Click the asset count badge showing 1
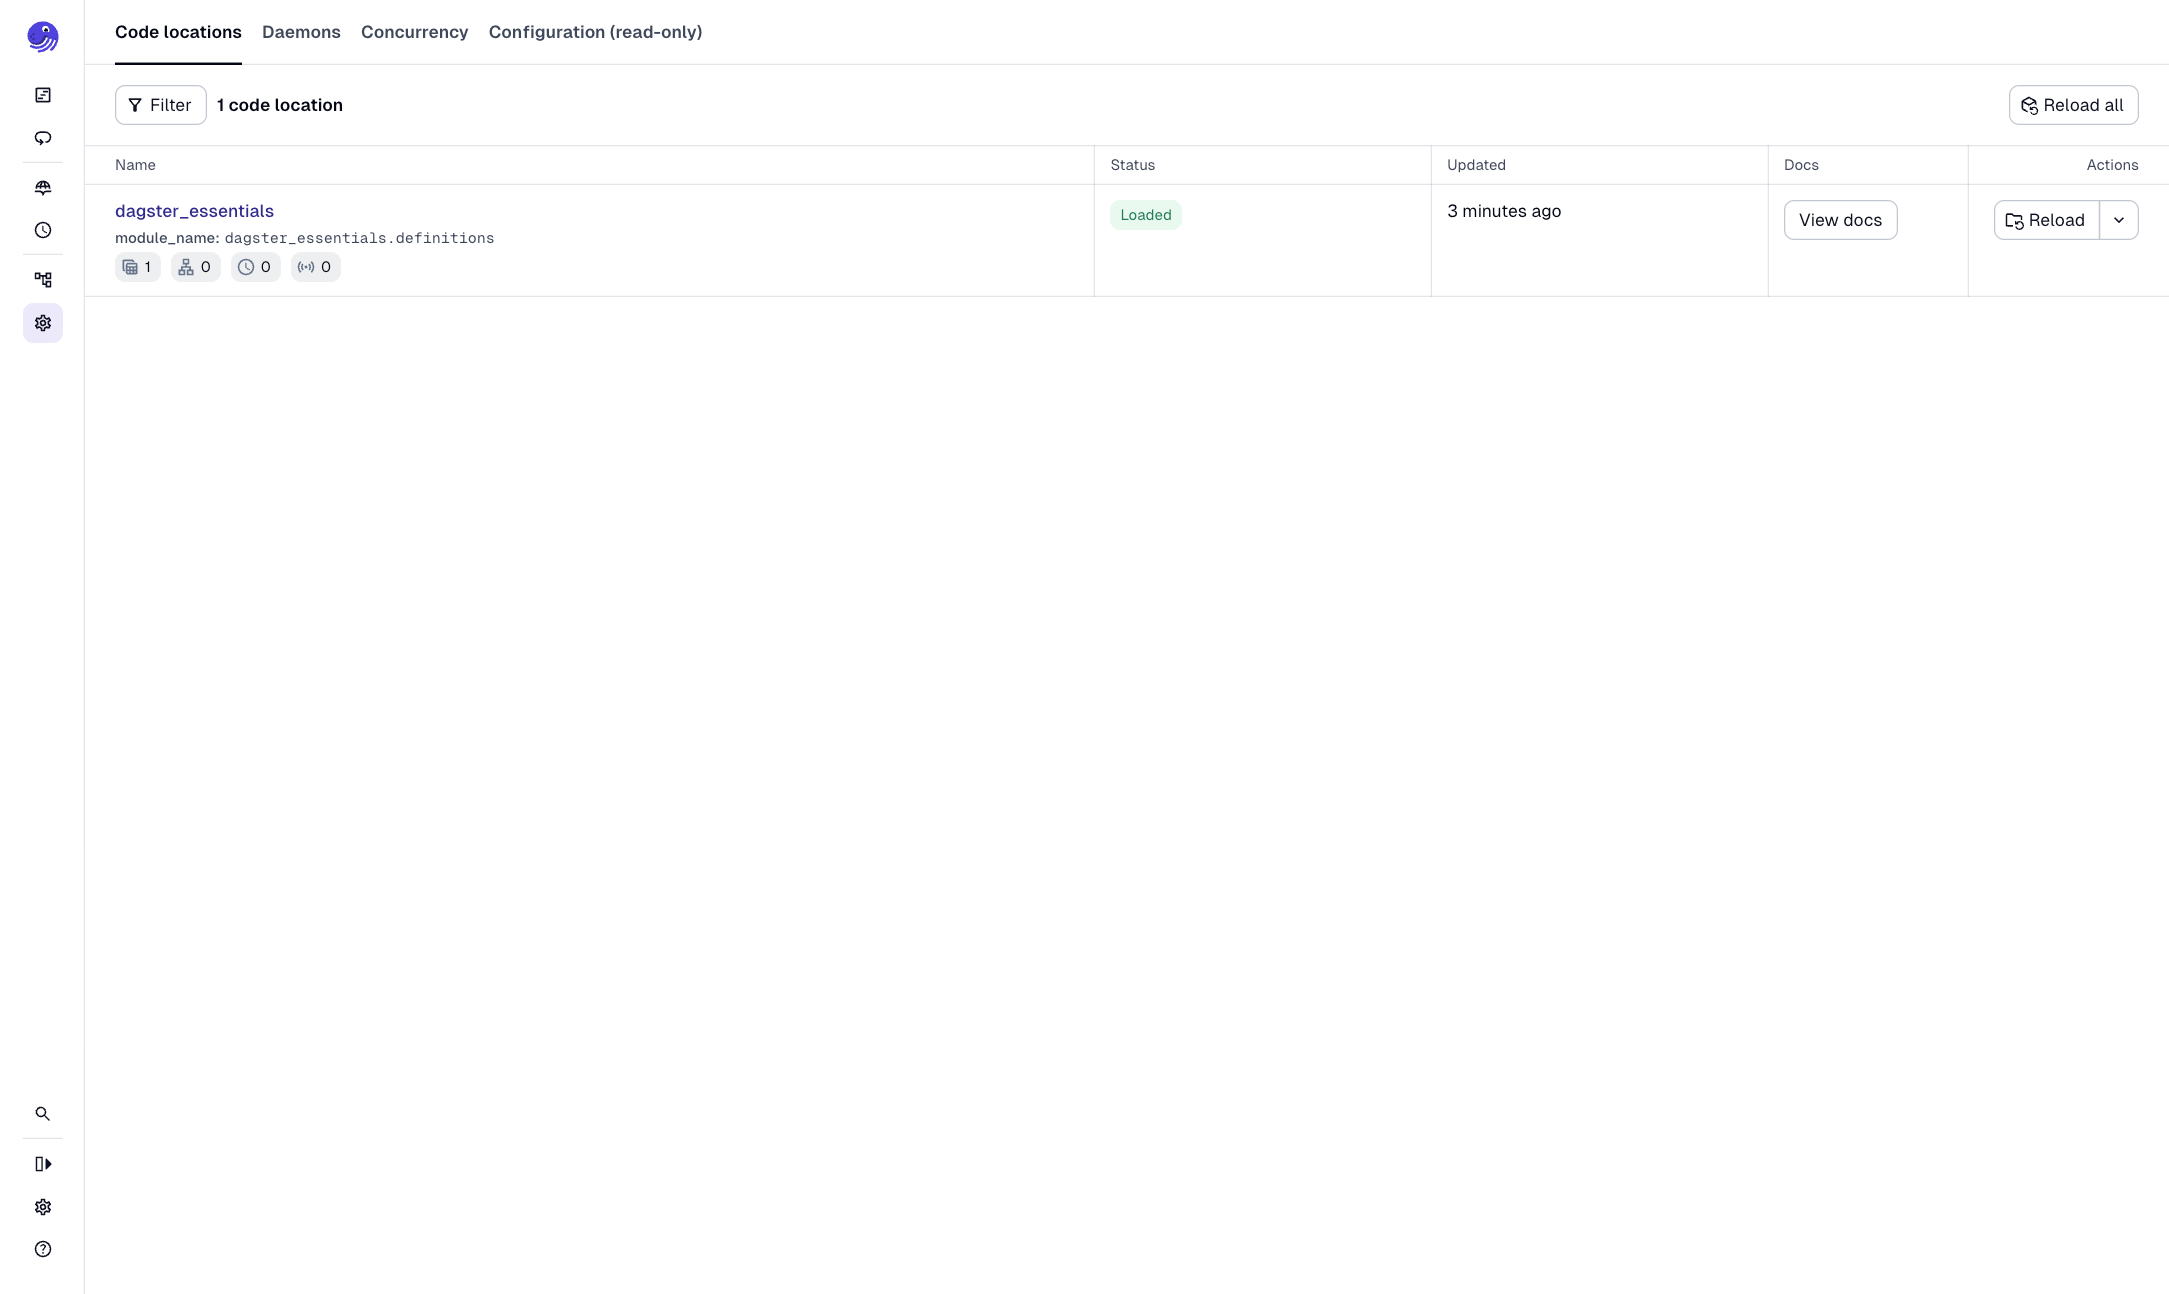The image size is (2169, 1294). [137, 267]
